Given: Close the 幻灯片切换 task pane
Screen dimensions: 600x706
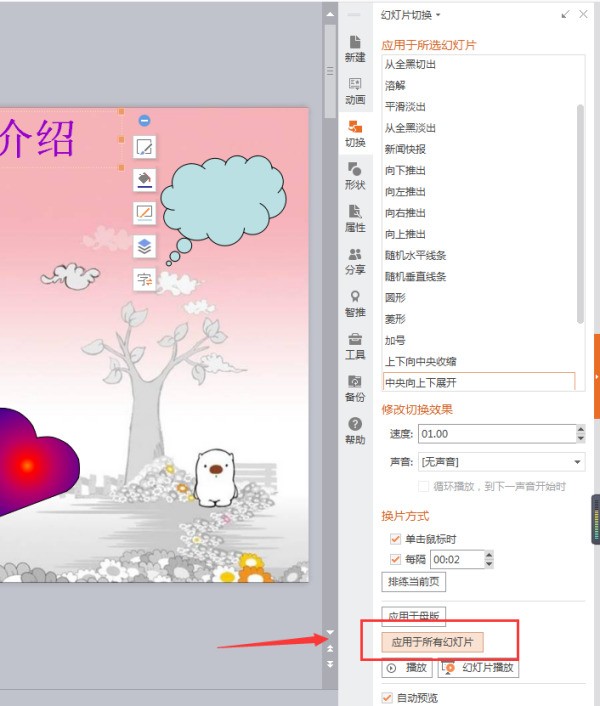Looking at the screenshot, I should pyautogui.click(x=583, y=14).
